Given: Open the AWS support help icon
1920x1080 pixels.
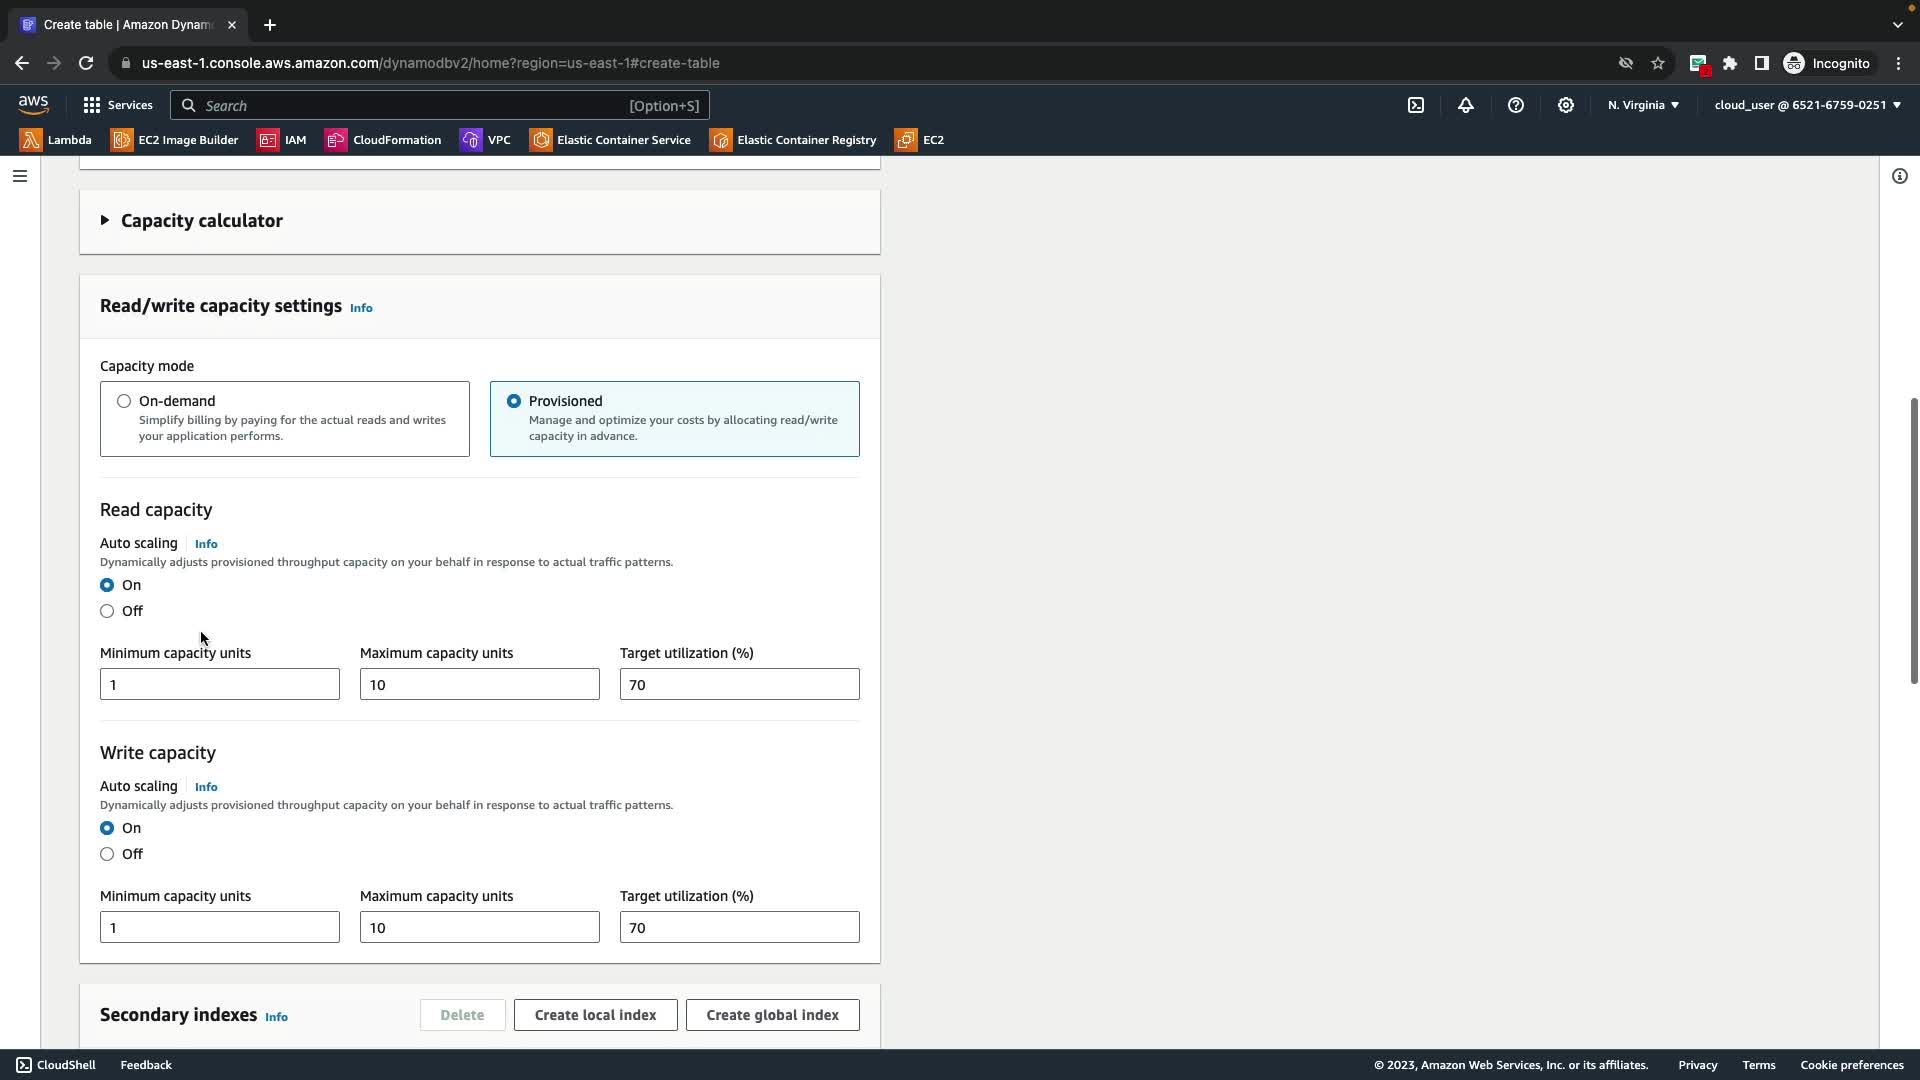Looking at the screenshot, I should (x=1516, y=105).
